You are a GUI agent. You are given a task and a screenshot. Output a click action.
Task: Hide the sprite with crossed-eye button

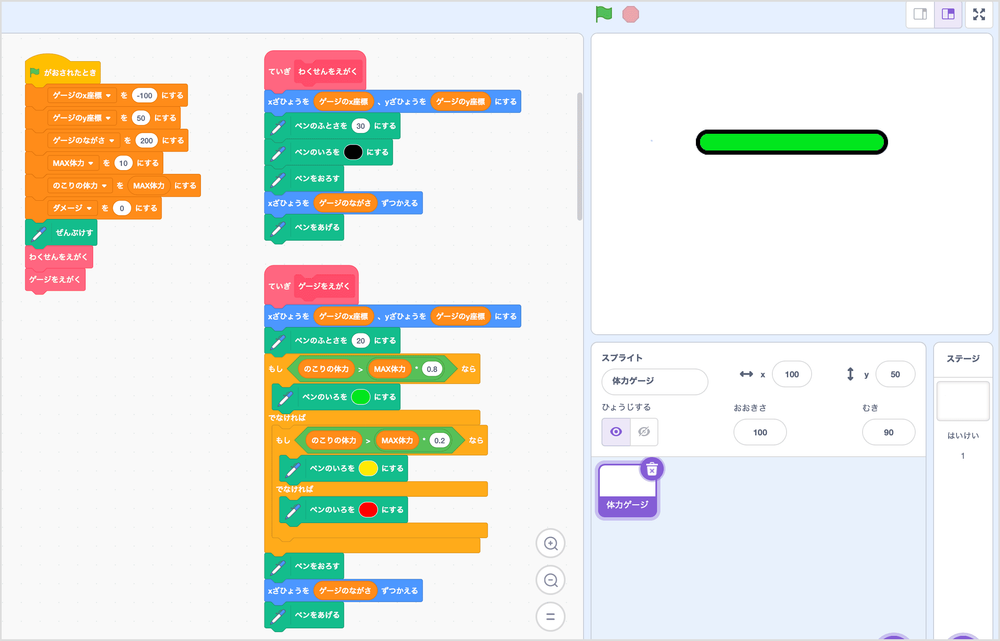click(x=644, y=432)
